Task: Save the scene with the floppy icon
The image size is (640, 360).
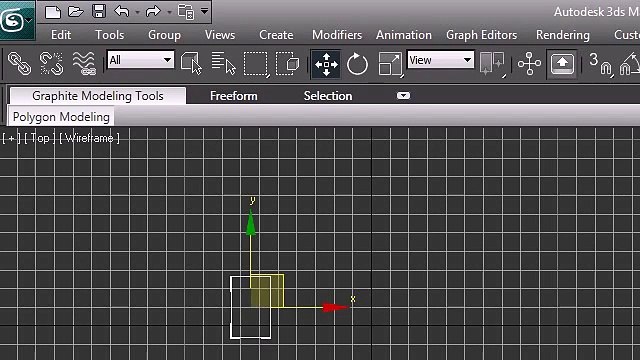Action: (x=99, y=11)
